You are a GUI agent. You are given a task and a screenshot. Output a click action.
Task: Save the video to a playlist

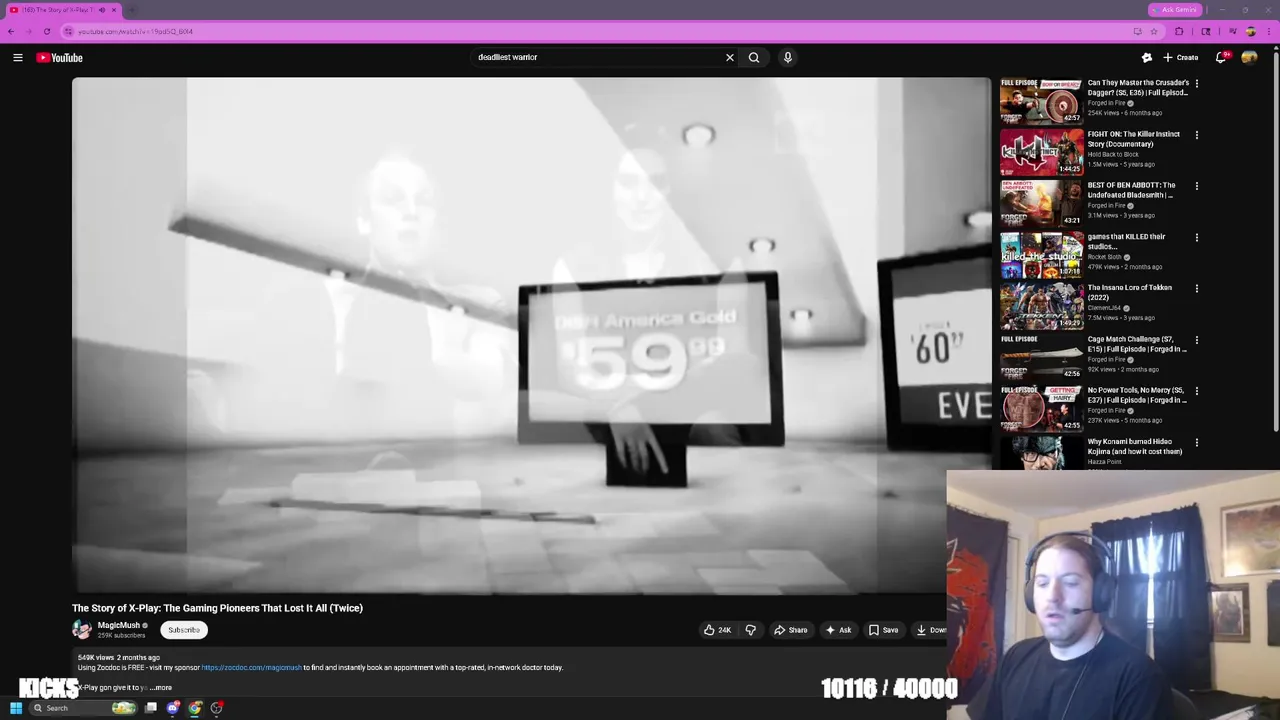(883, 630)
